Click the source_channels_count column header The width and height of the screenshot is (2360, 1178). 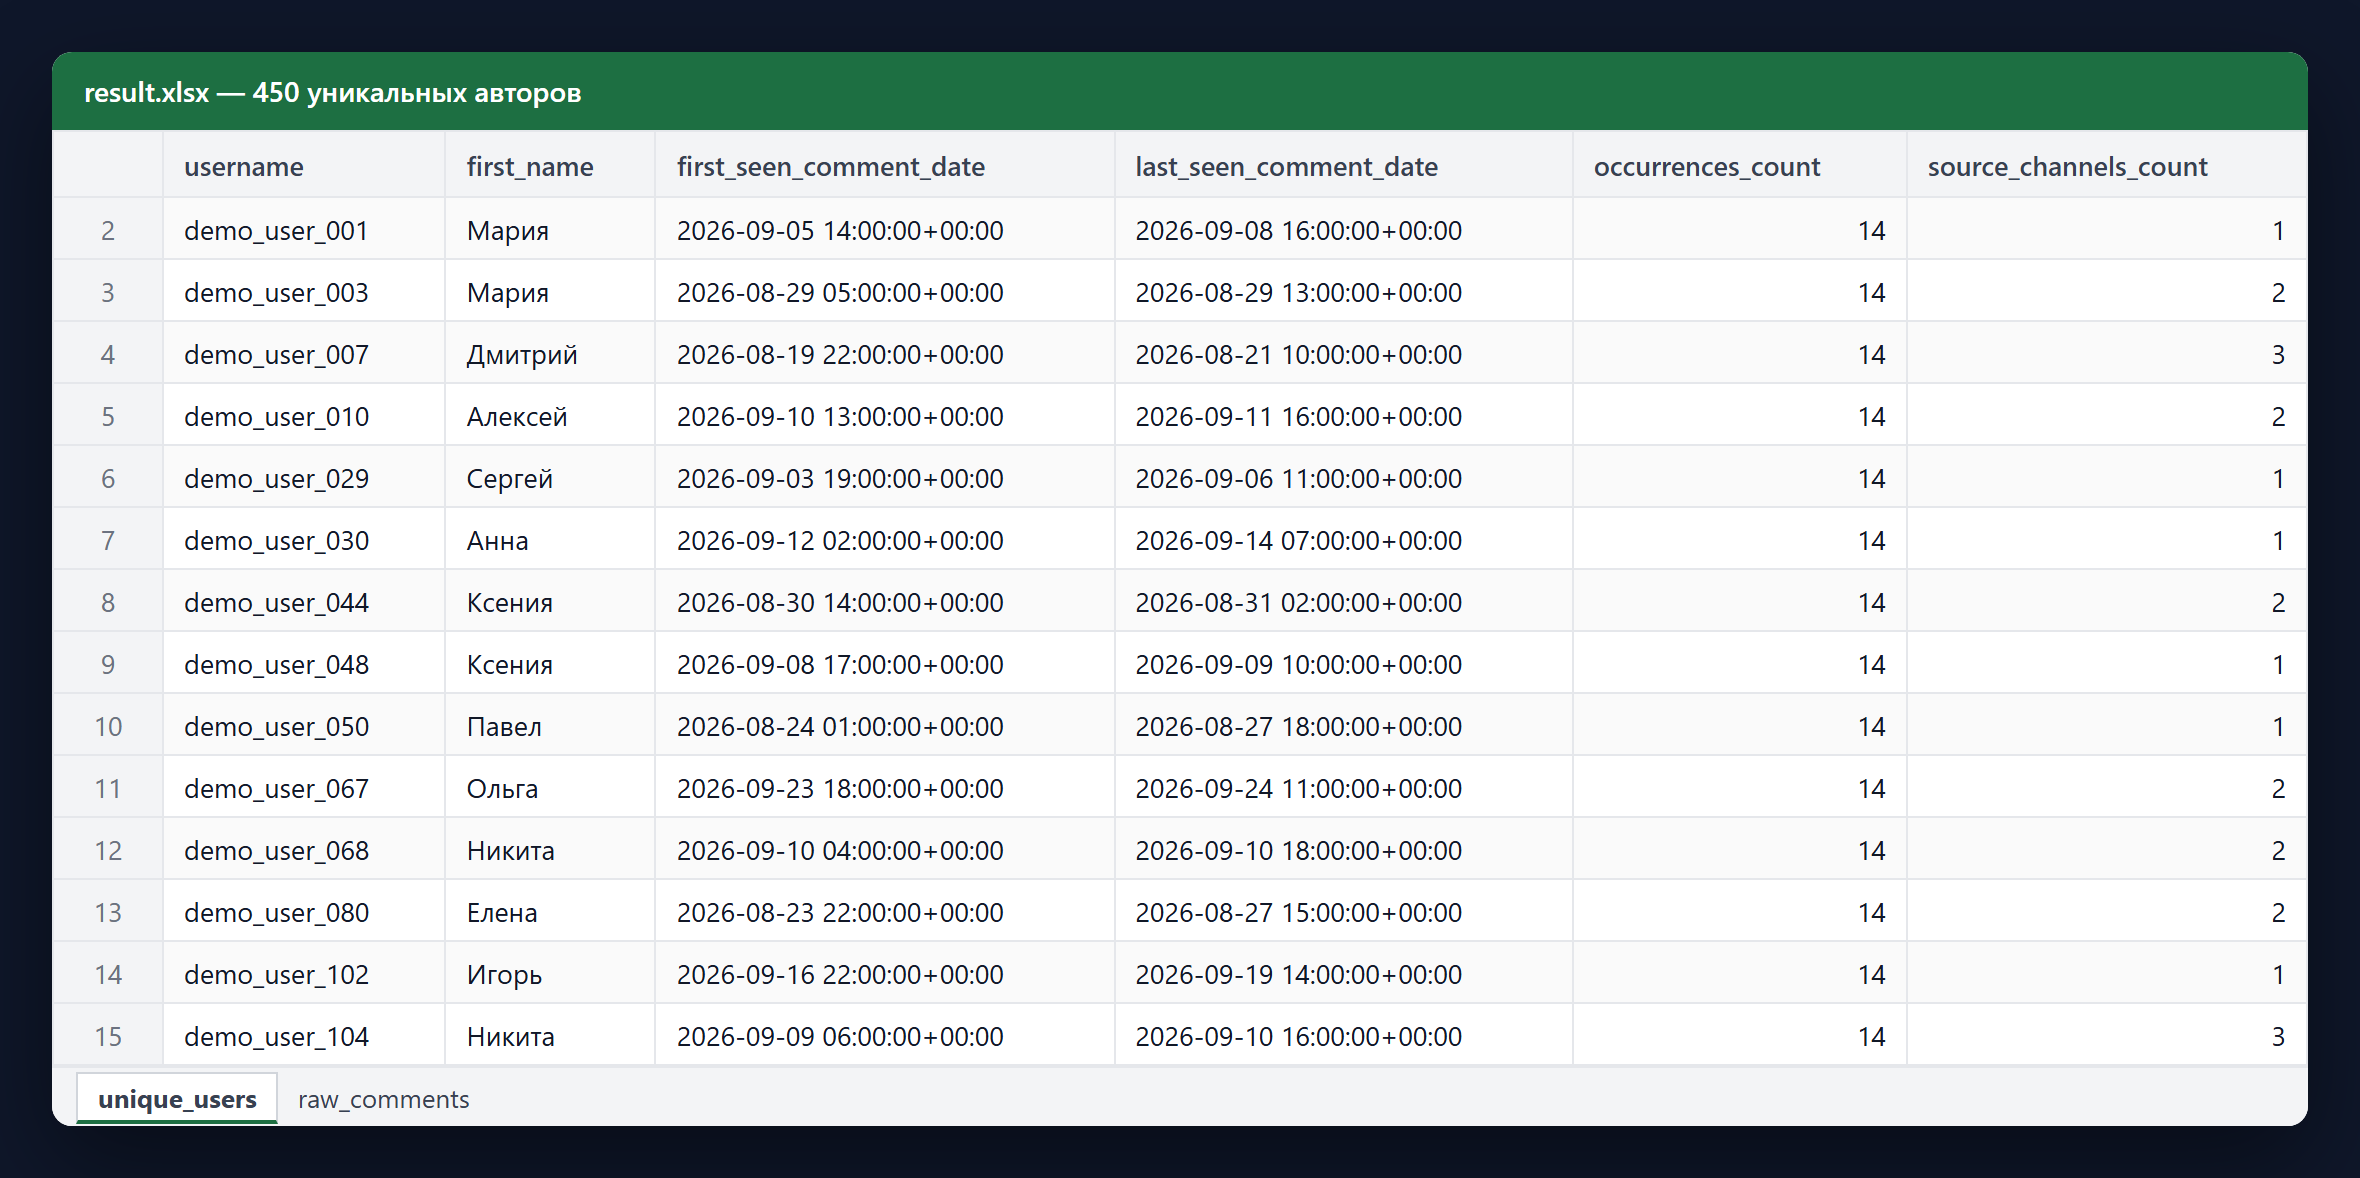2106,166
